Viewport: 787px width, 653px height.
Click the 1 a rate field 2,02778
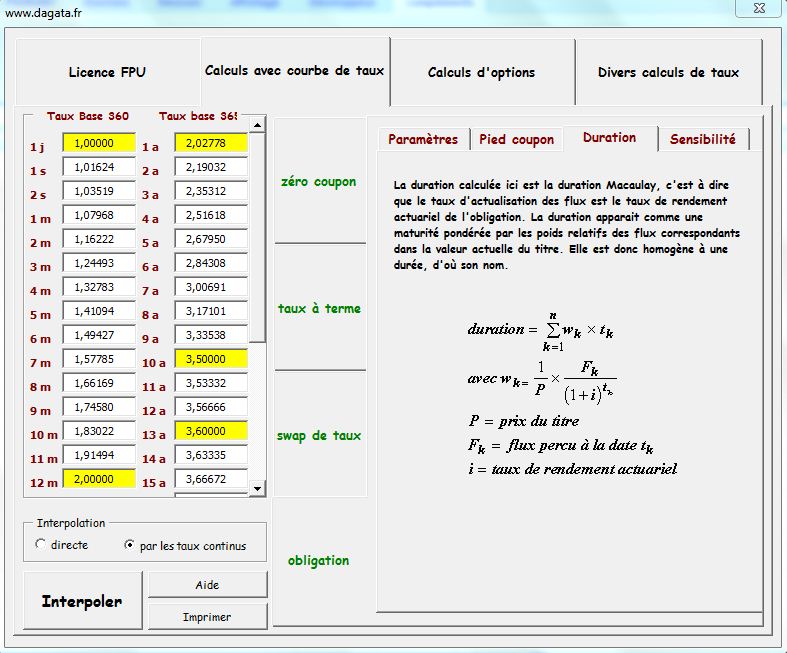[x=211, y=143]
